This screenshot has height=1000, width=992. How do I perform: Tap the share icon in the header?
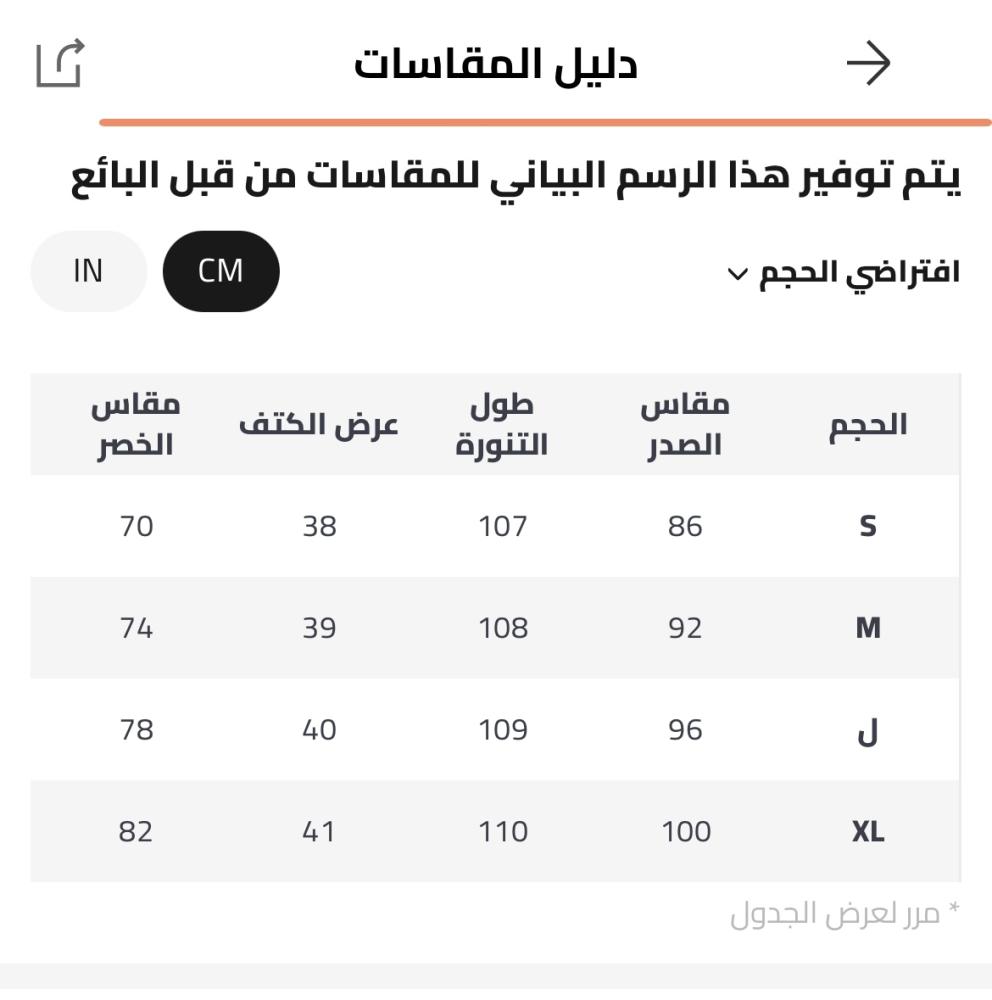(60, 64)
